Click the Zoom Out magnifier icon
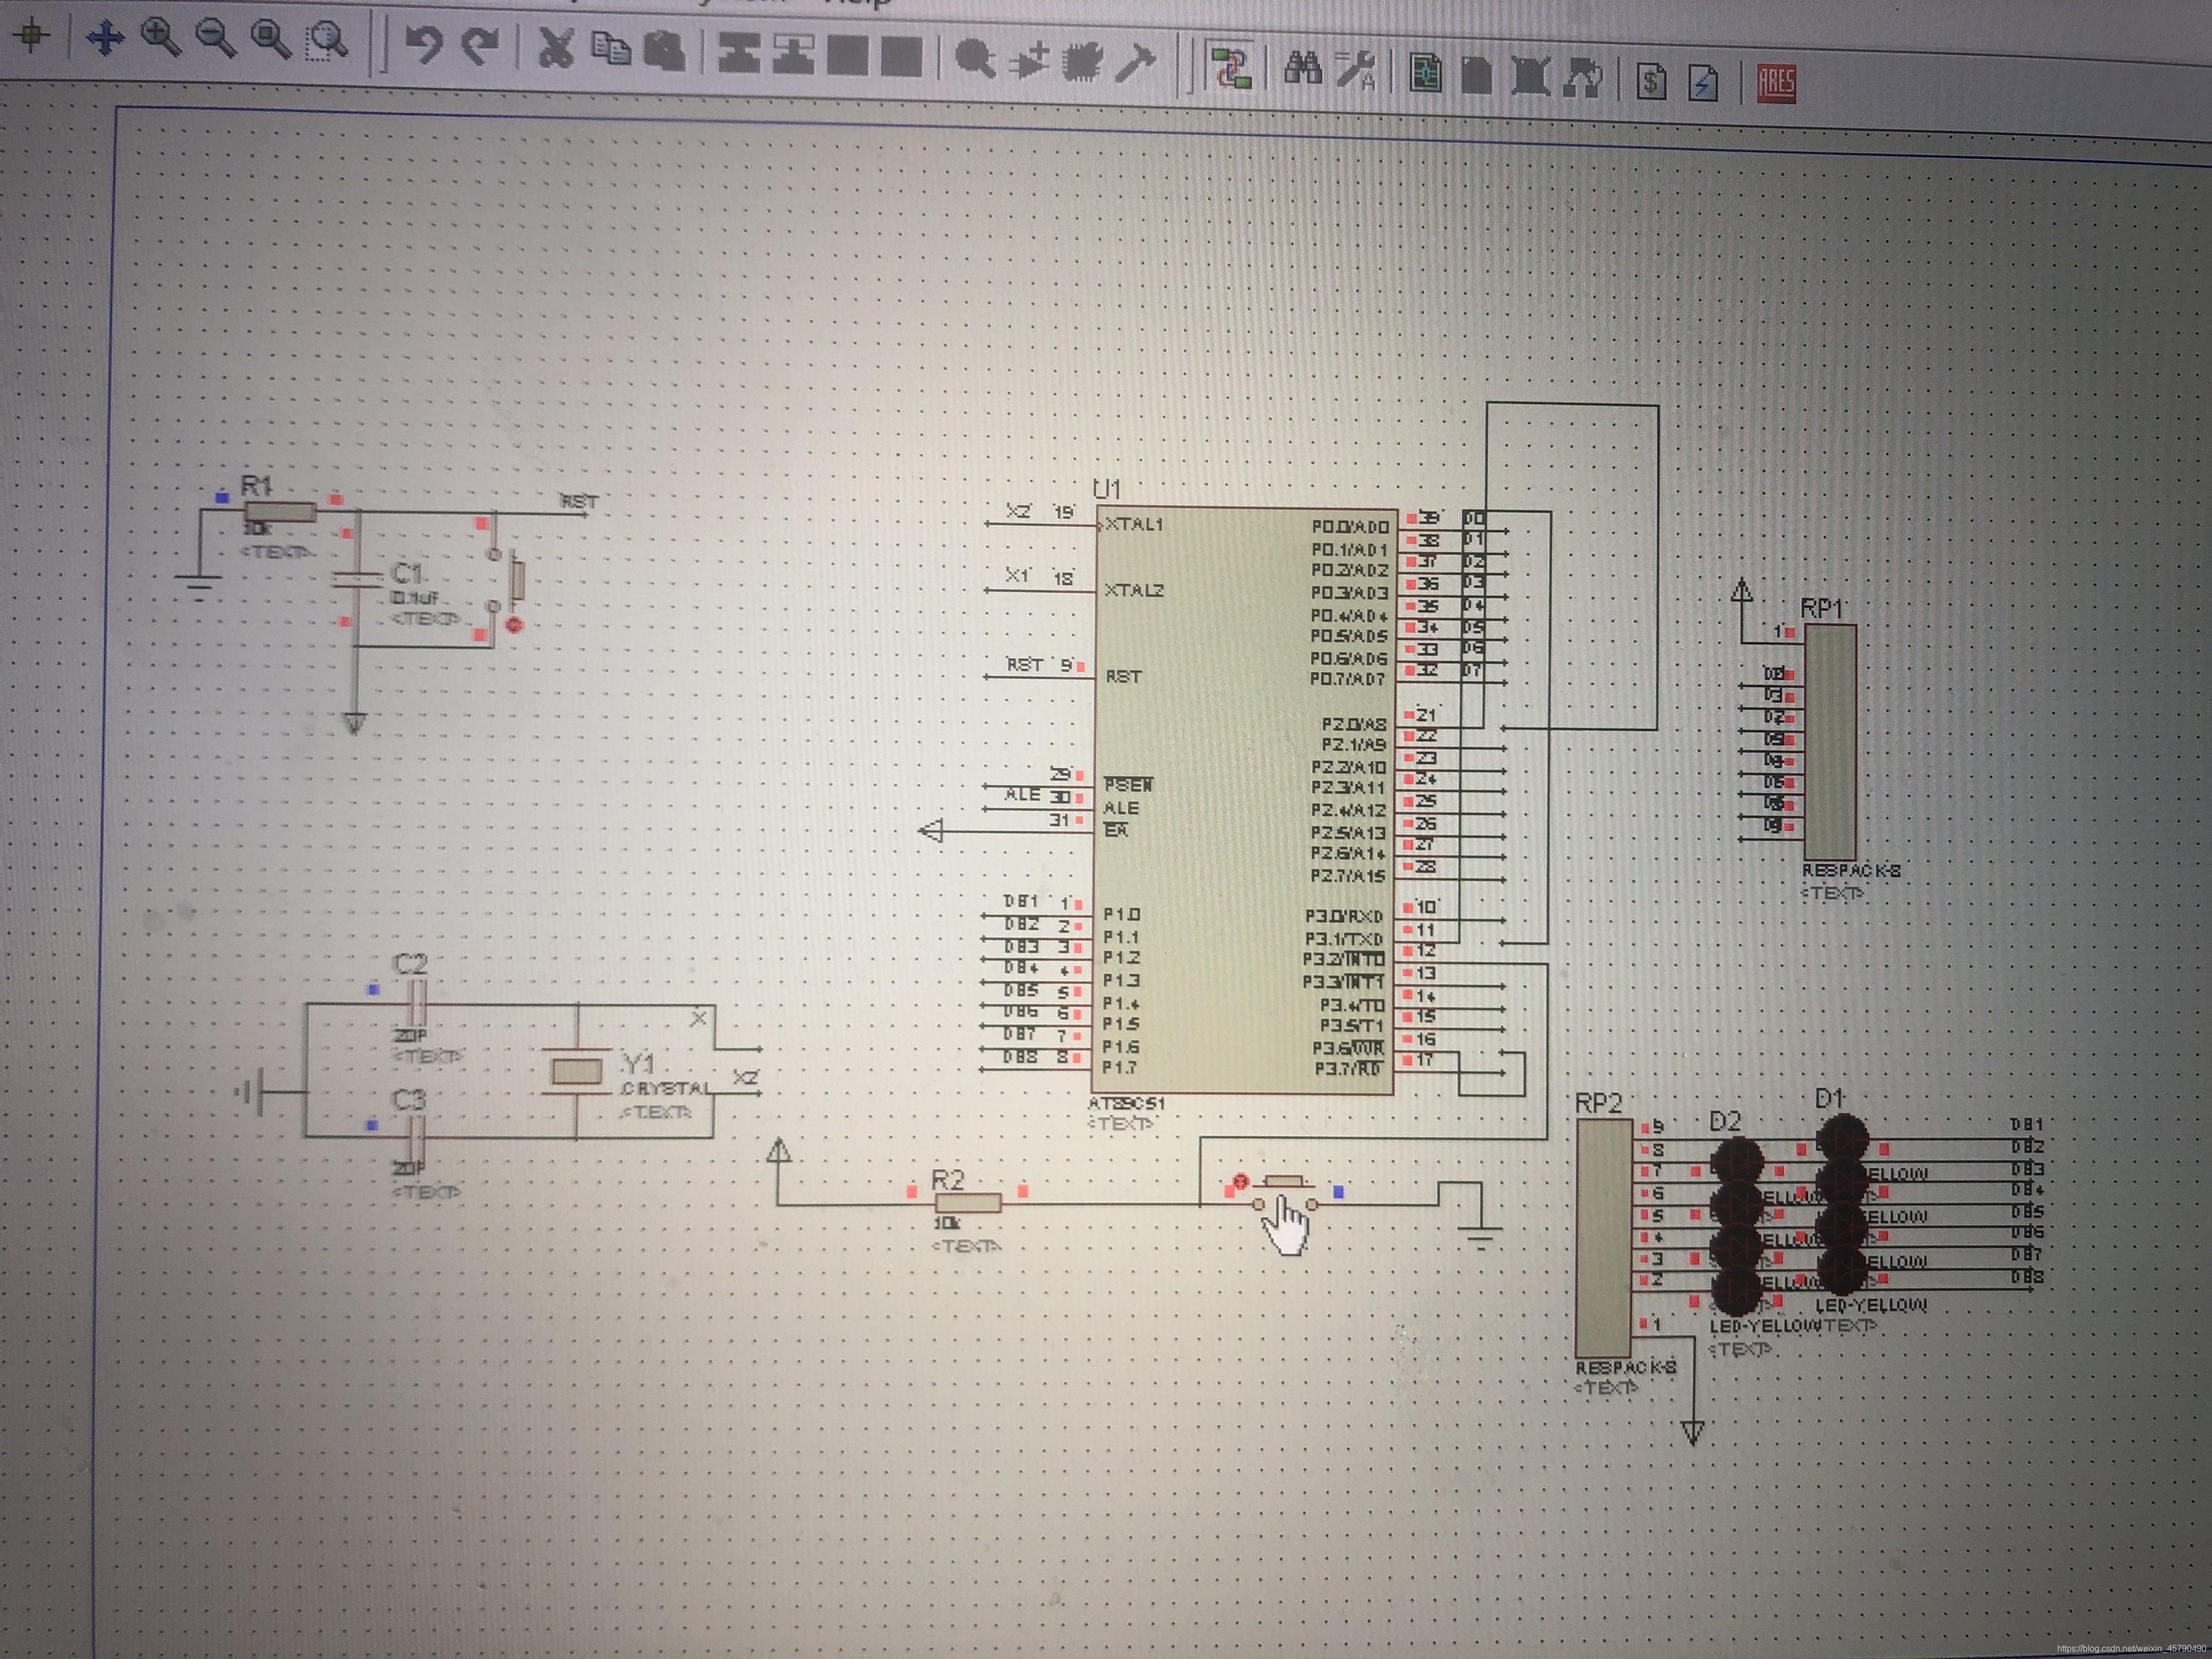Viewport: 2212px width, 1659px height. coord(215,38)
